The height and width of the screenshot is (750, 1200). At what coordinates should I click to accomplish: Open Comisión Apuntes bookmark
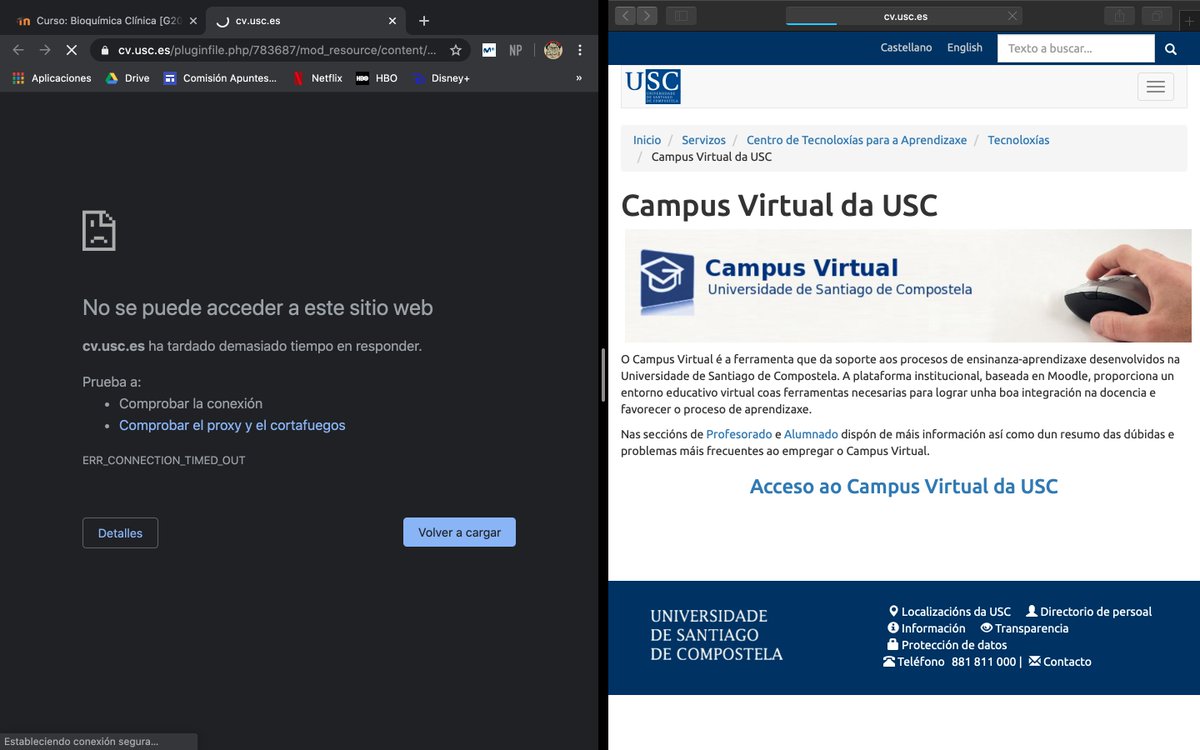220,78
